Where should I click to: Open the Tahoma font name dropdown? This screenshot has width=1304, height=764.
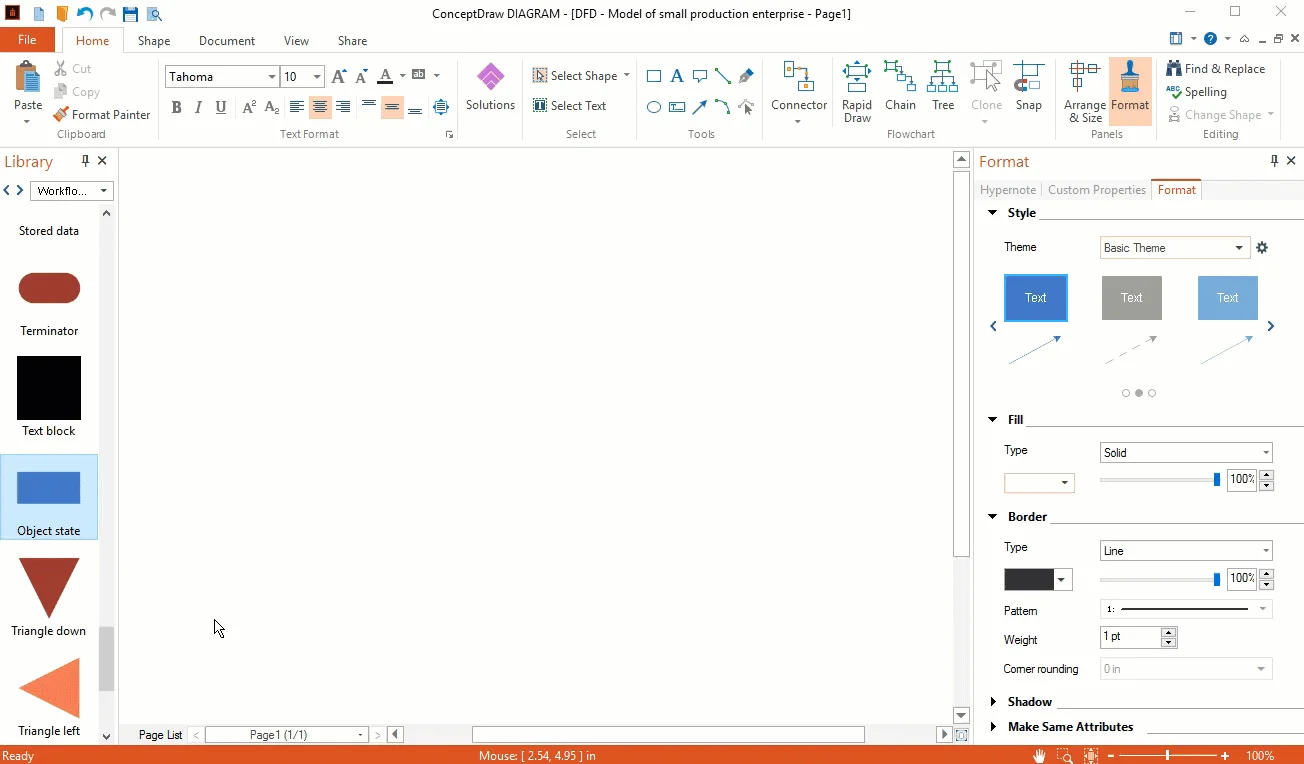pos(271,77)
